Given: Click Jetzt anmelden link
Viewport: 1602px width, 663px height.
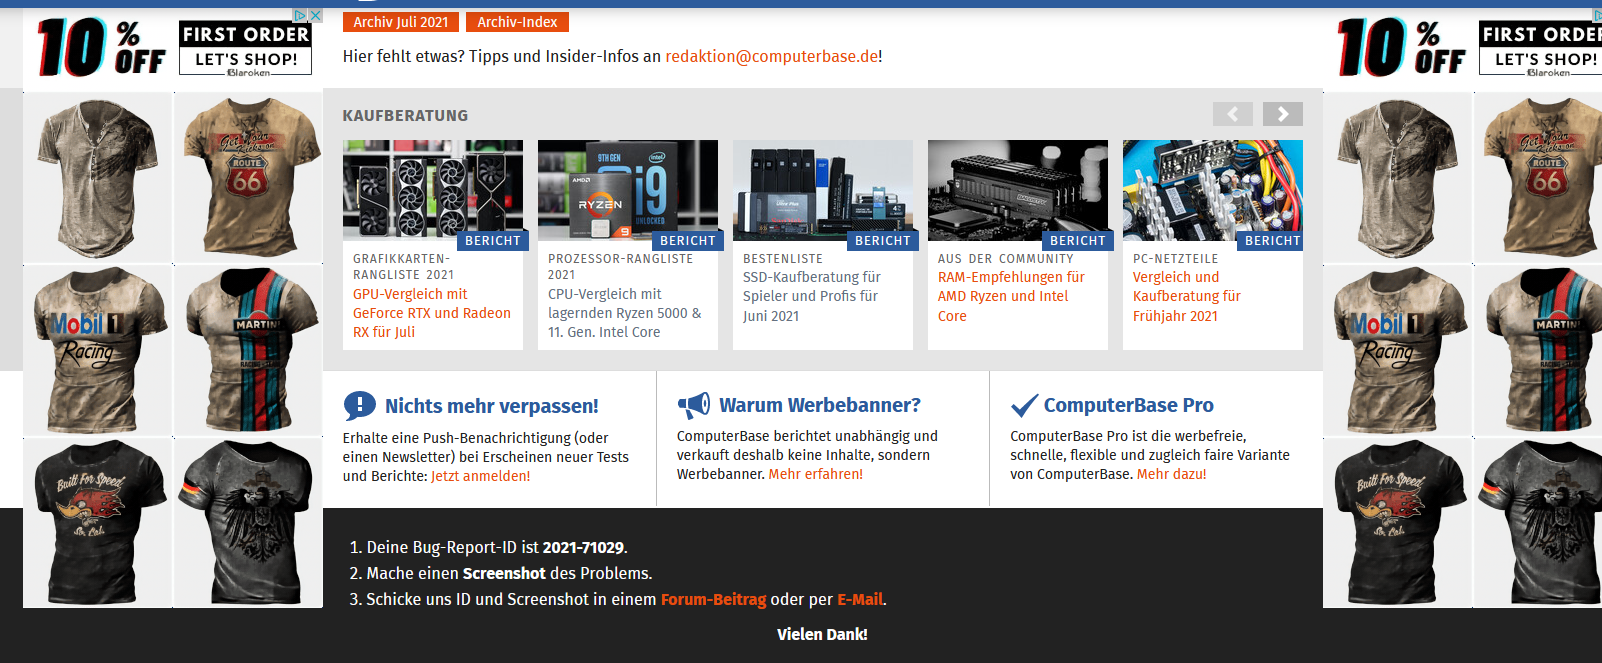Looking at the screenshot, I should 481,476.
